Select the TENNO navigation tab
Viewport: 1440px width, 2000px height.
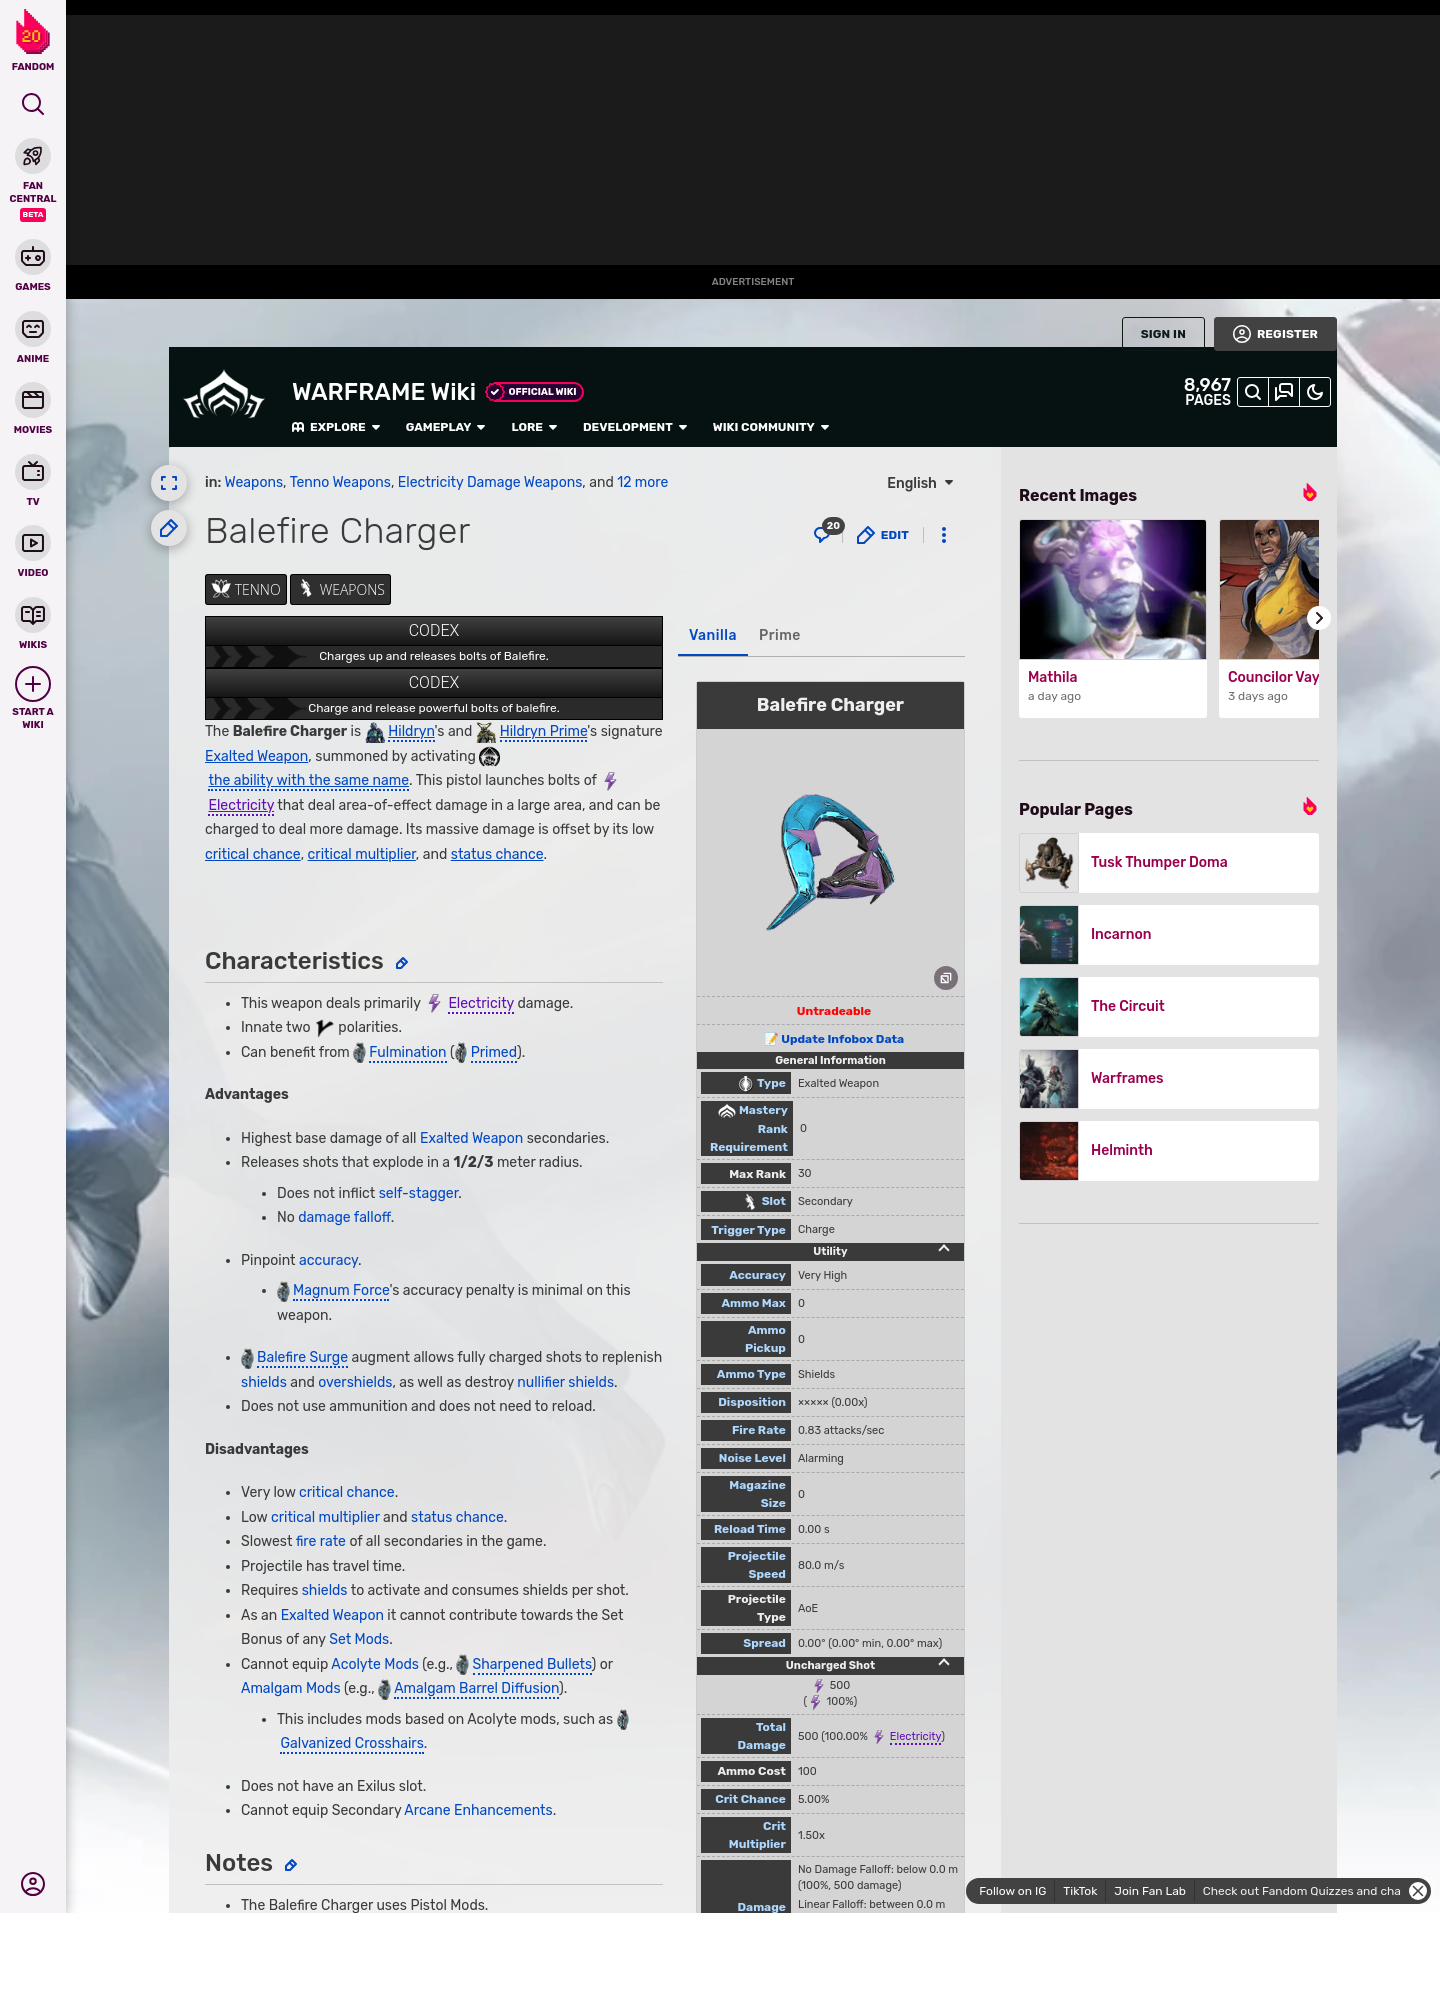click(246, 590)
